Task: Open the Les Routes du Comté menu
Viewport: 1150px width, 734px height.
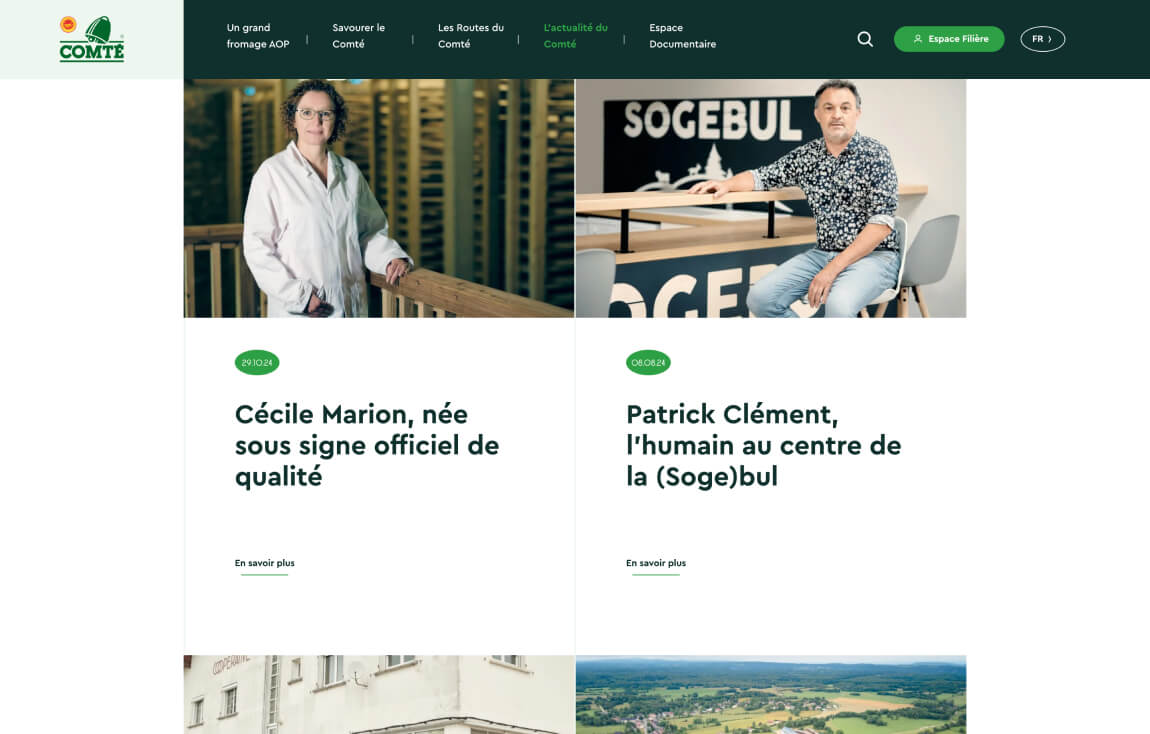Action: (471, 36)
